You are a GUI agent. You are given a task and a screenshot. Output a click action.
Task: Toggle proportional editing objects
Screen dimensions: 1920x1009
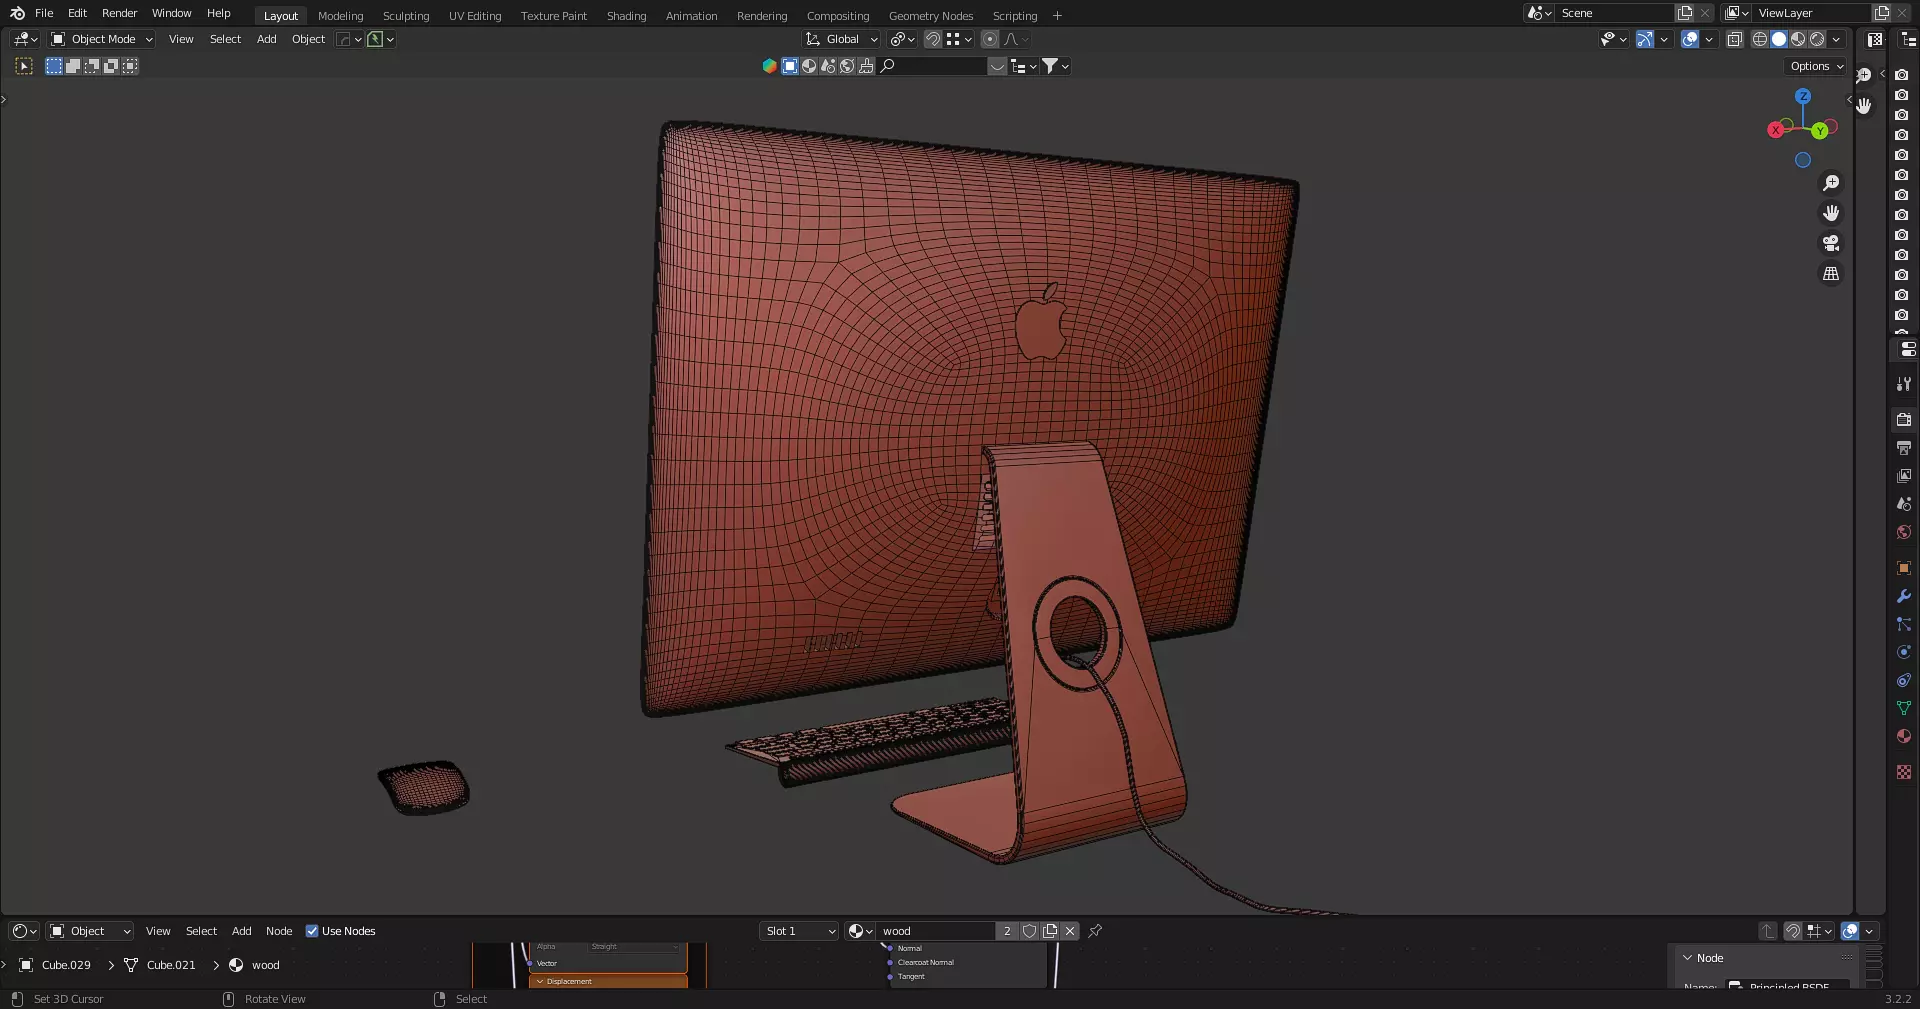[x=990, y=39]
